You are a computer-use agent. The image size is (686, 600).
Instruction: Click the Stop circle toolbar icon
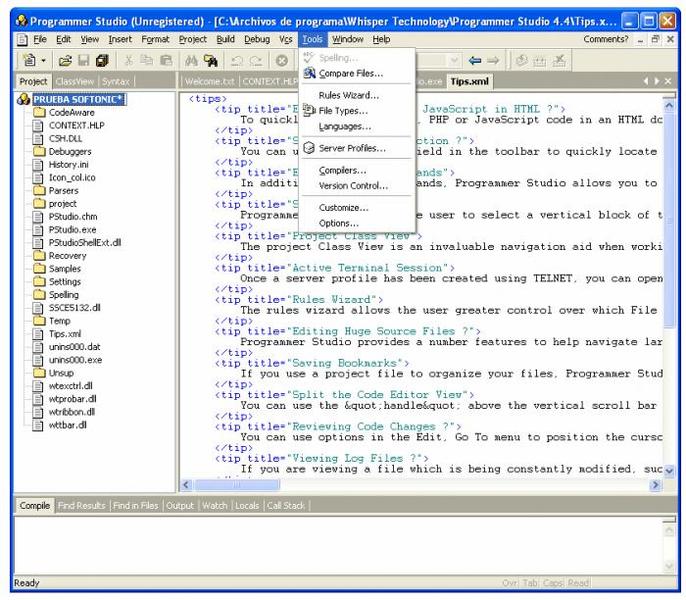click(282, 60)
